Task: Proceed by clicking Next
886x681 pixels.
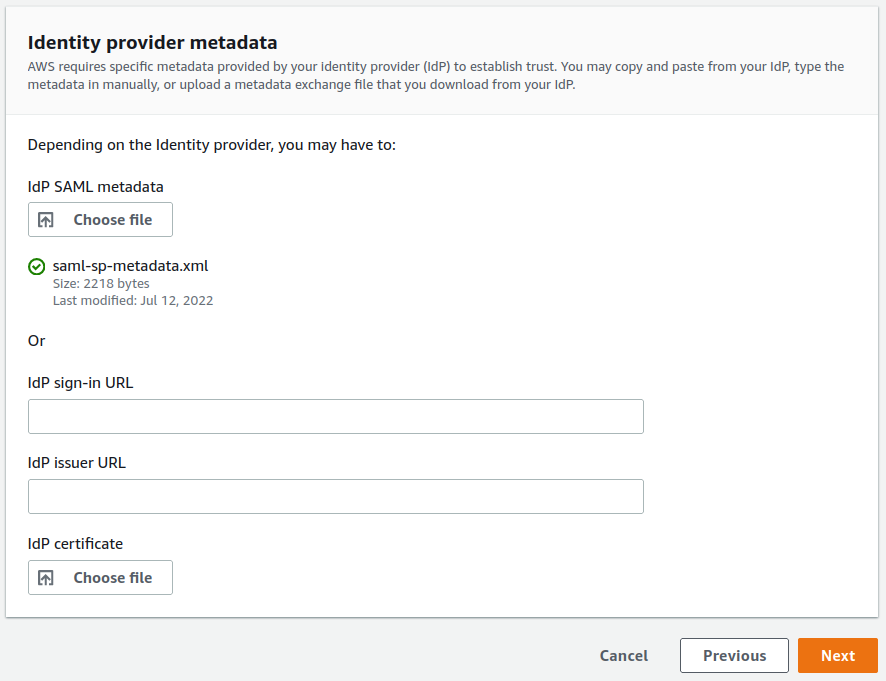Action: click(838, 655)
